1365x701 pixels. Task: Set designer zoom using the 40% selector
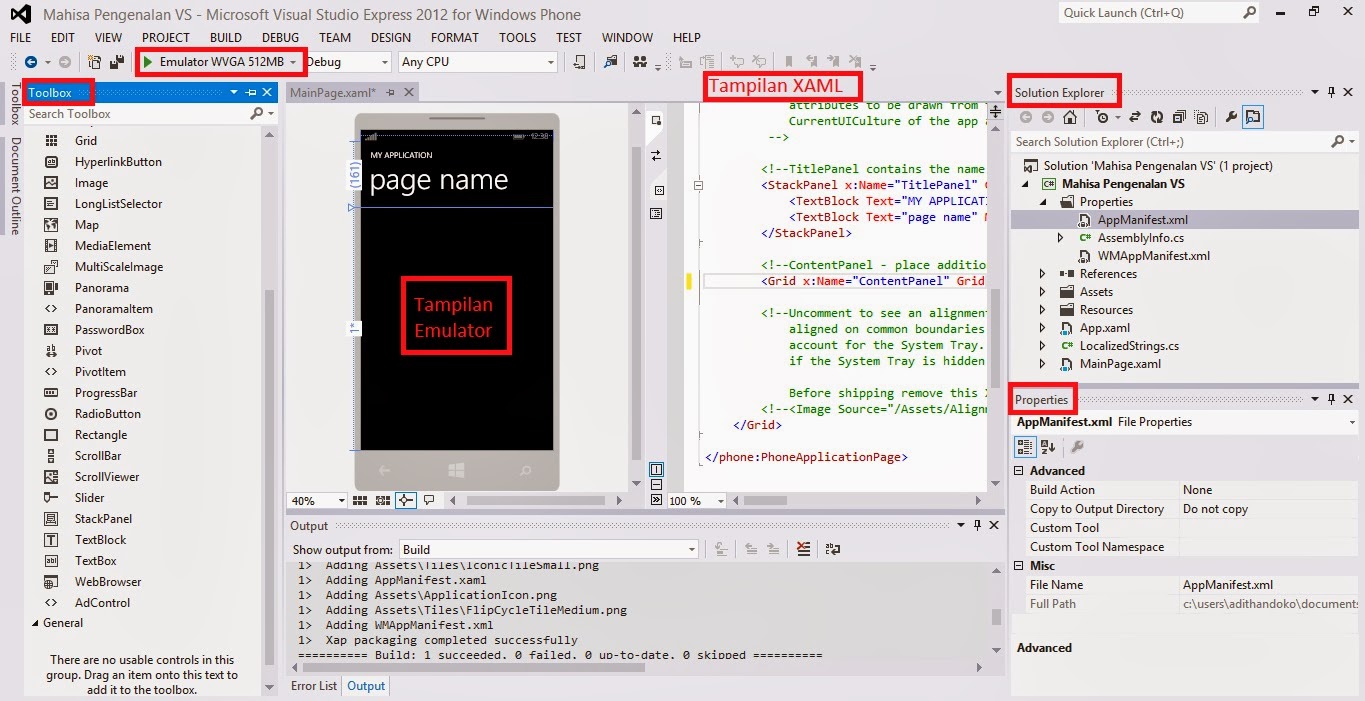(x=316, y=500)
